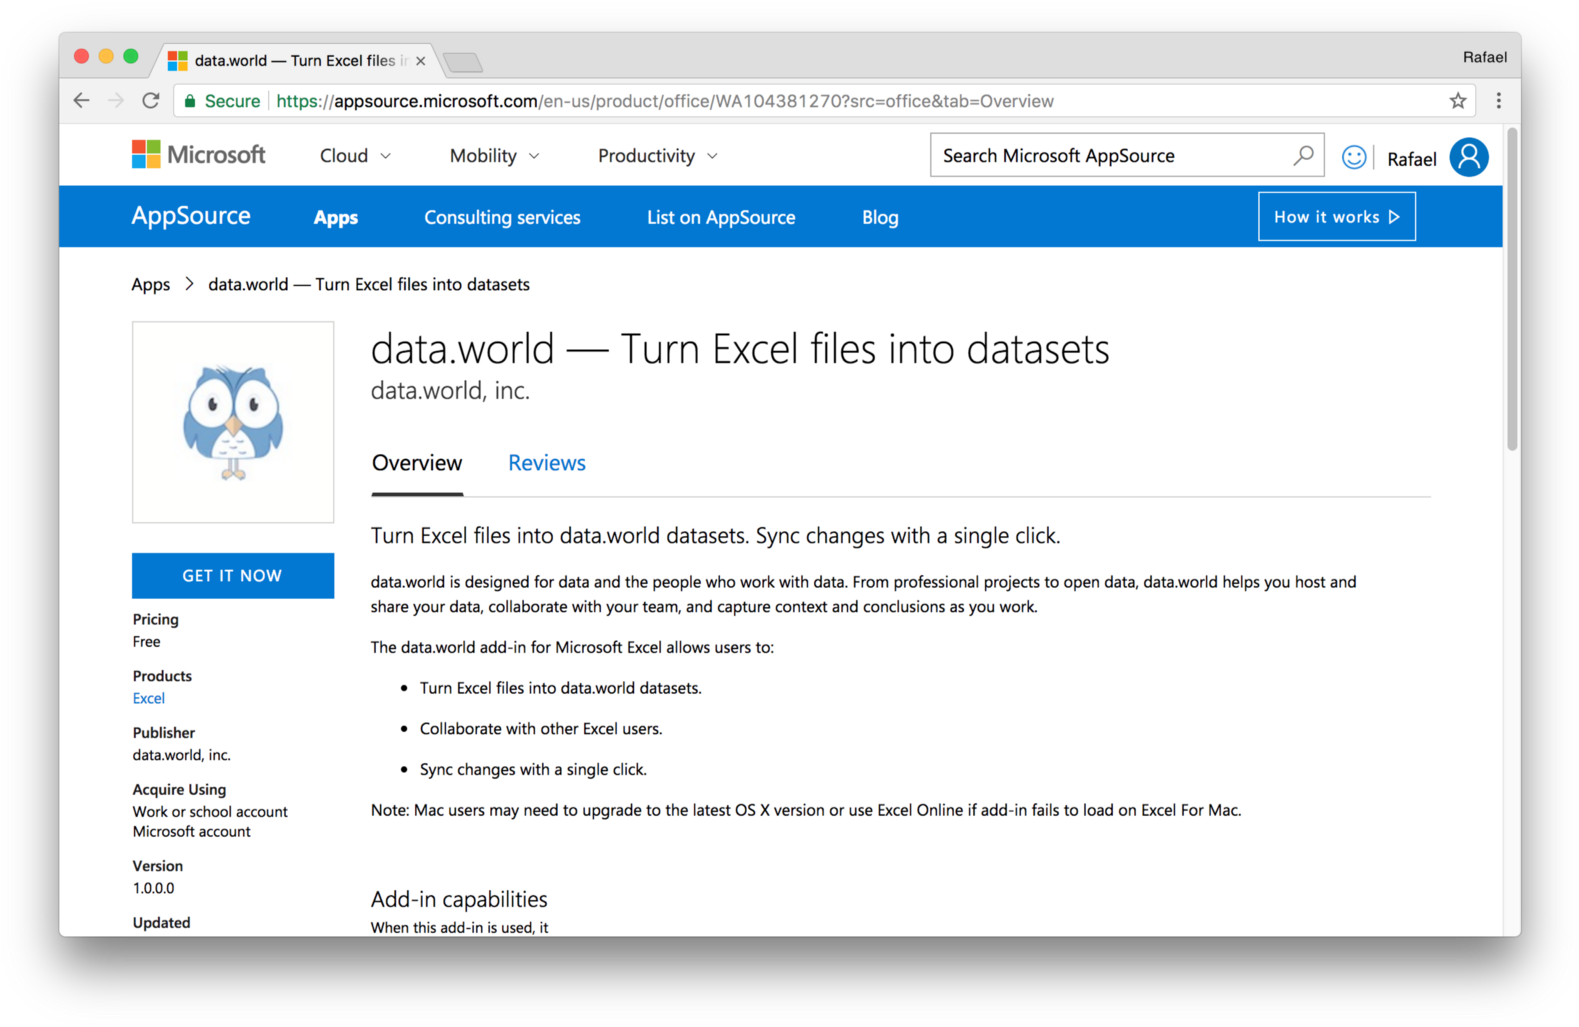Click the Apps breadcrumb link
This screenshot has height=1027, width=1579.
pyautogui.click(x=151, y=284)
